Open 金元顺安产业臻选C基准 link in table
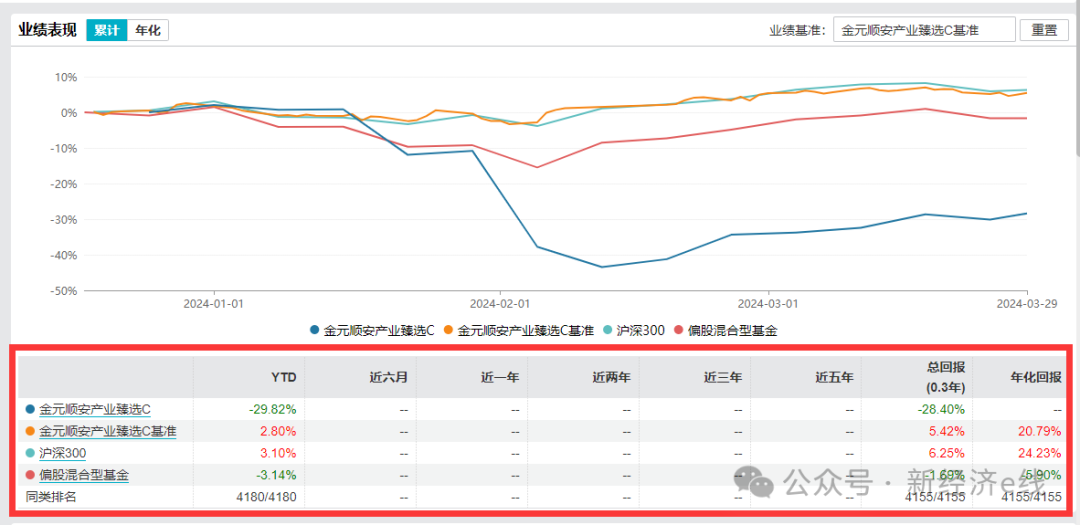 (108, 432)
